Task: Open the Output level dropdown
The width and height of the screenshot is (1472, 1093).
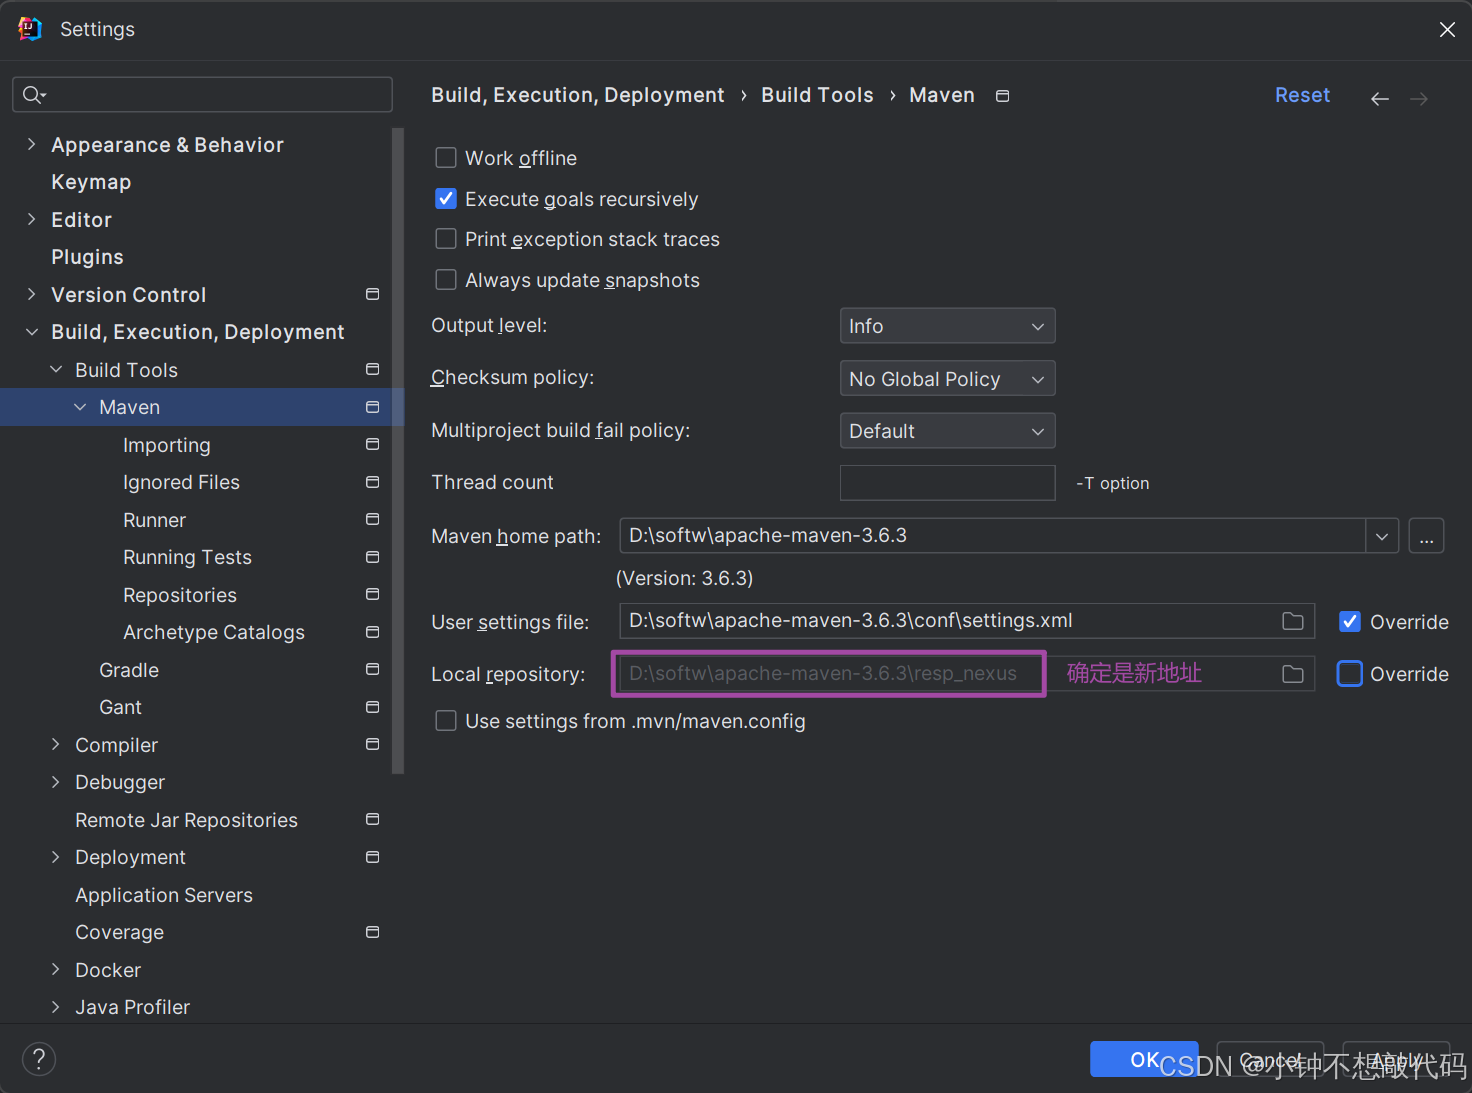Action: coord(948,326)
